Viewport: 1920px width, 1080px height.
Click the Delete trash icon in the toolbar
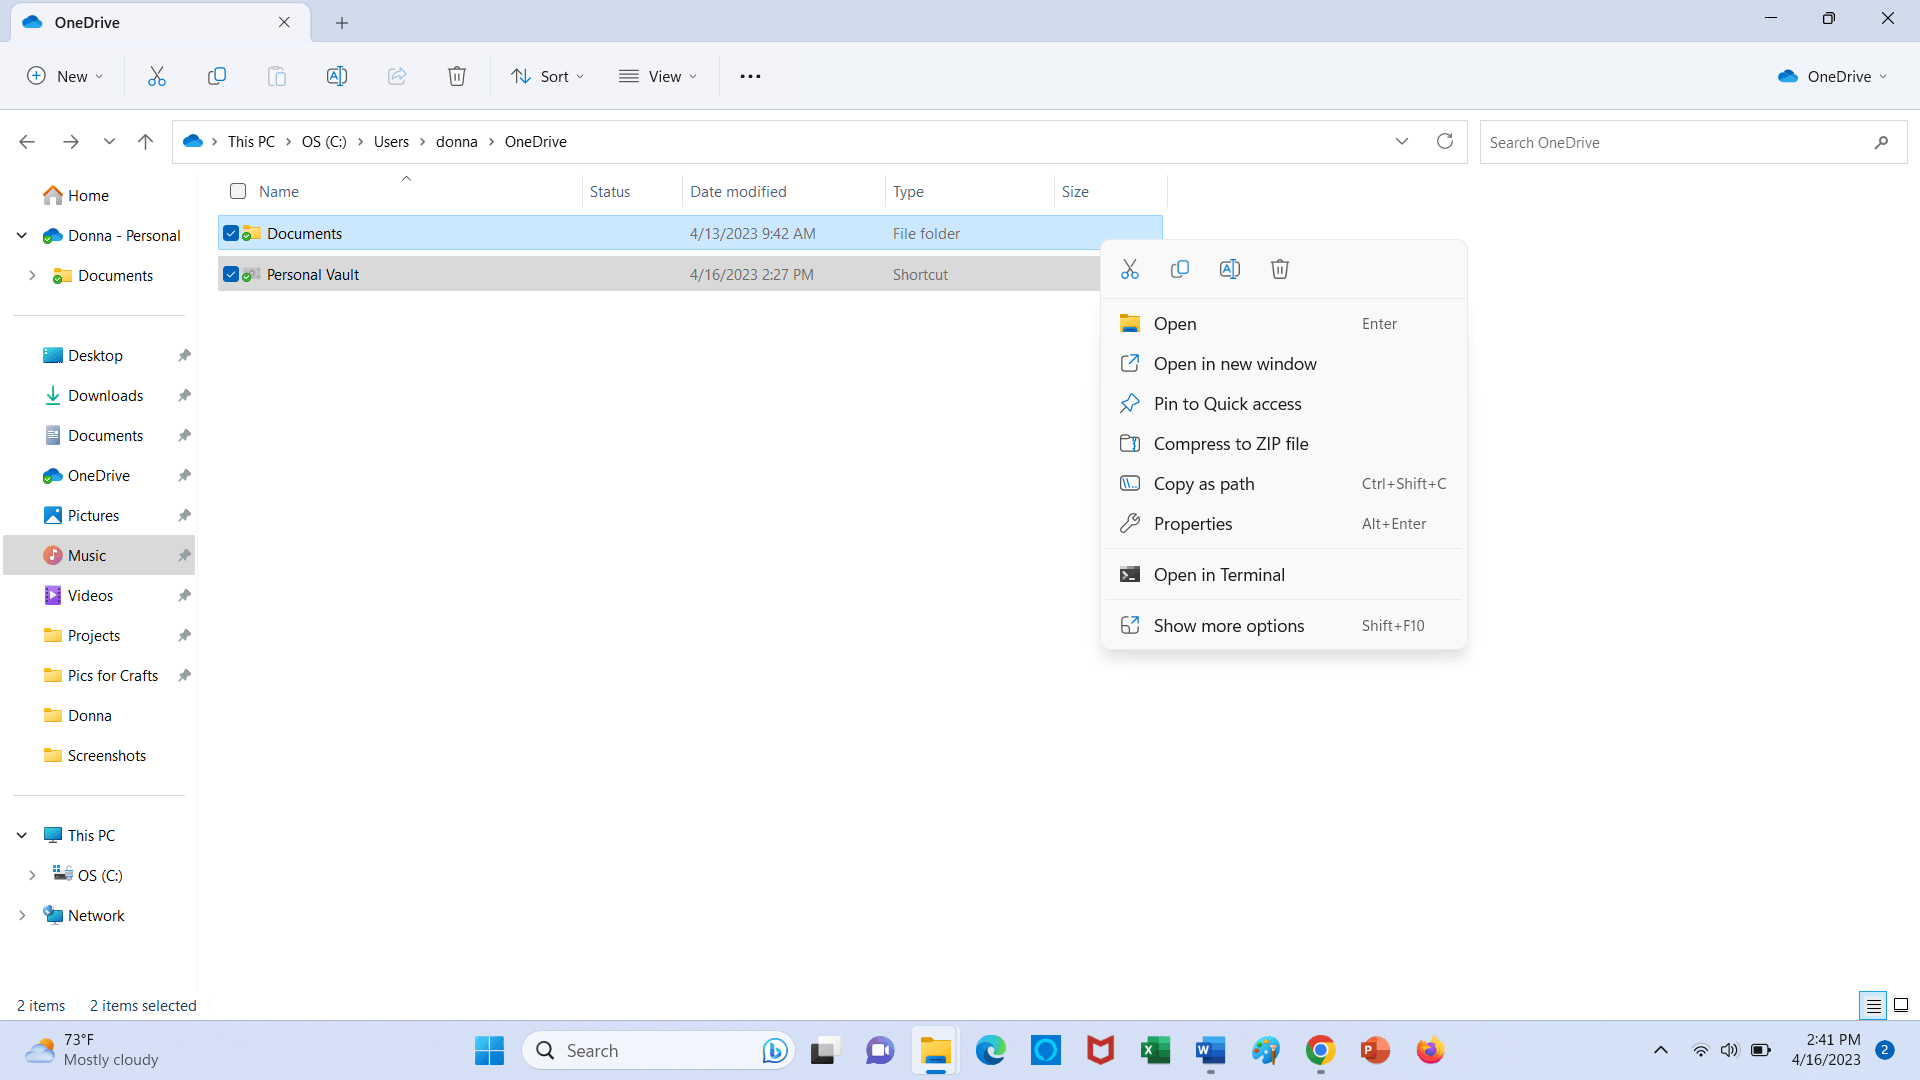tap(457, 76)
